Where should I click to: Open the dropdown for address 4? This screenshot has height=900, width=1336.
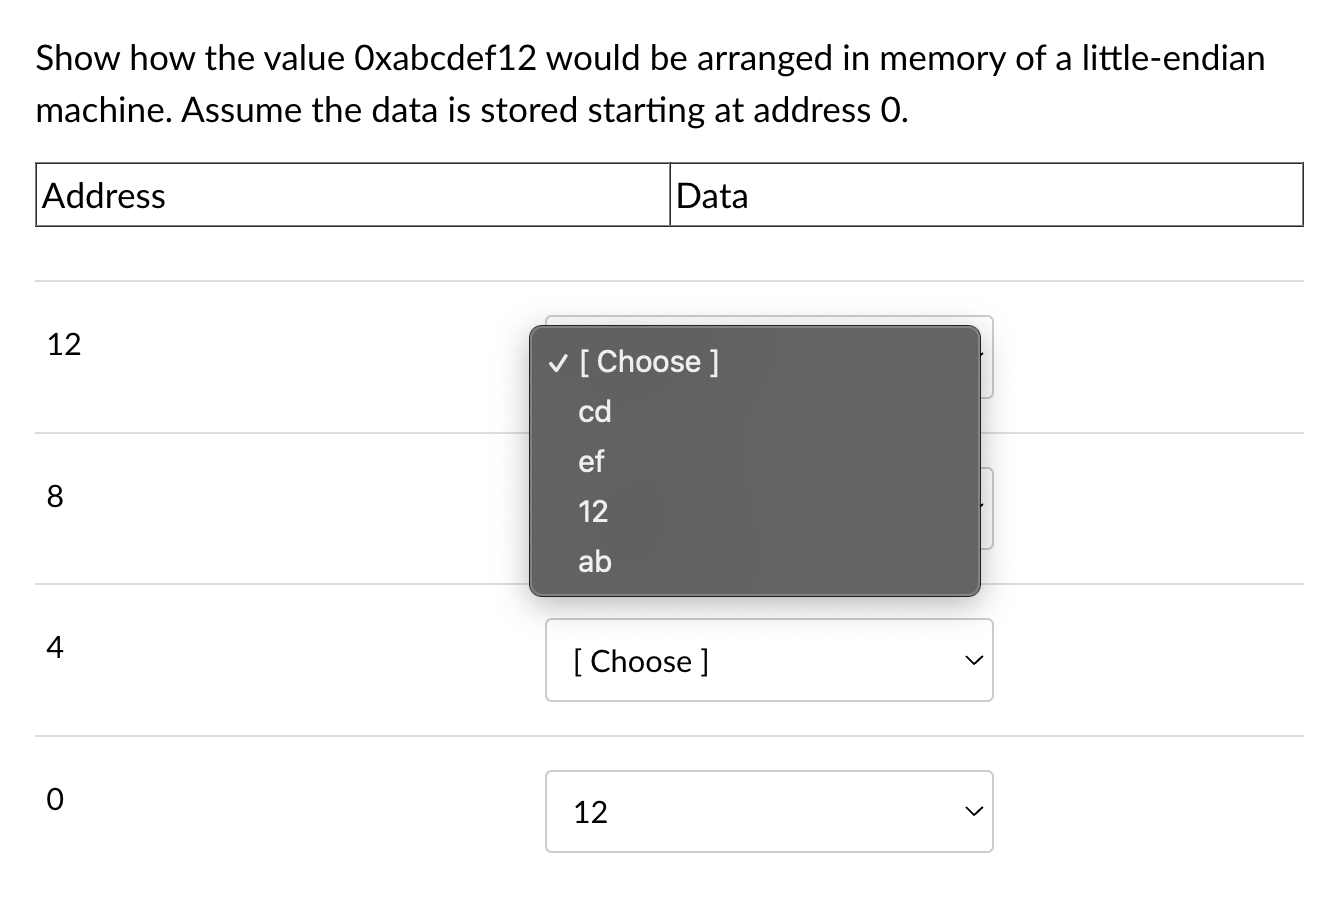(768, 660)
